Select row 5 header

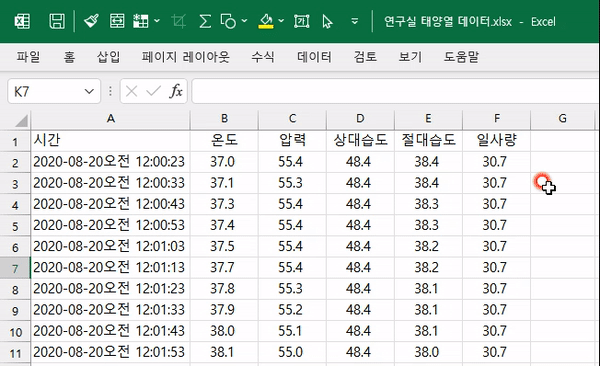pos(15,226)
